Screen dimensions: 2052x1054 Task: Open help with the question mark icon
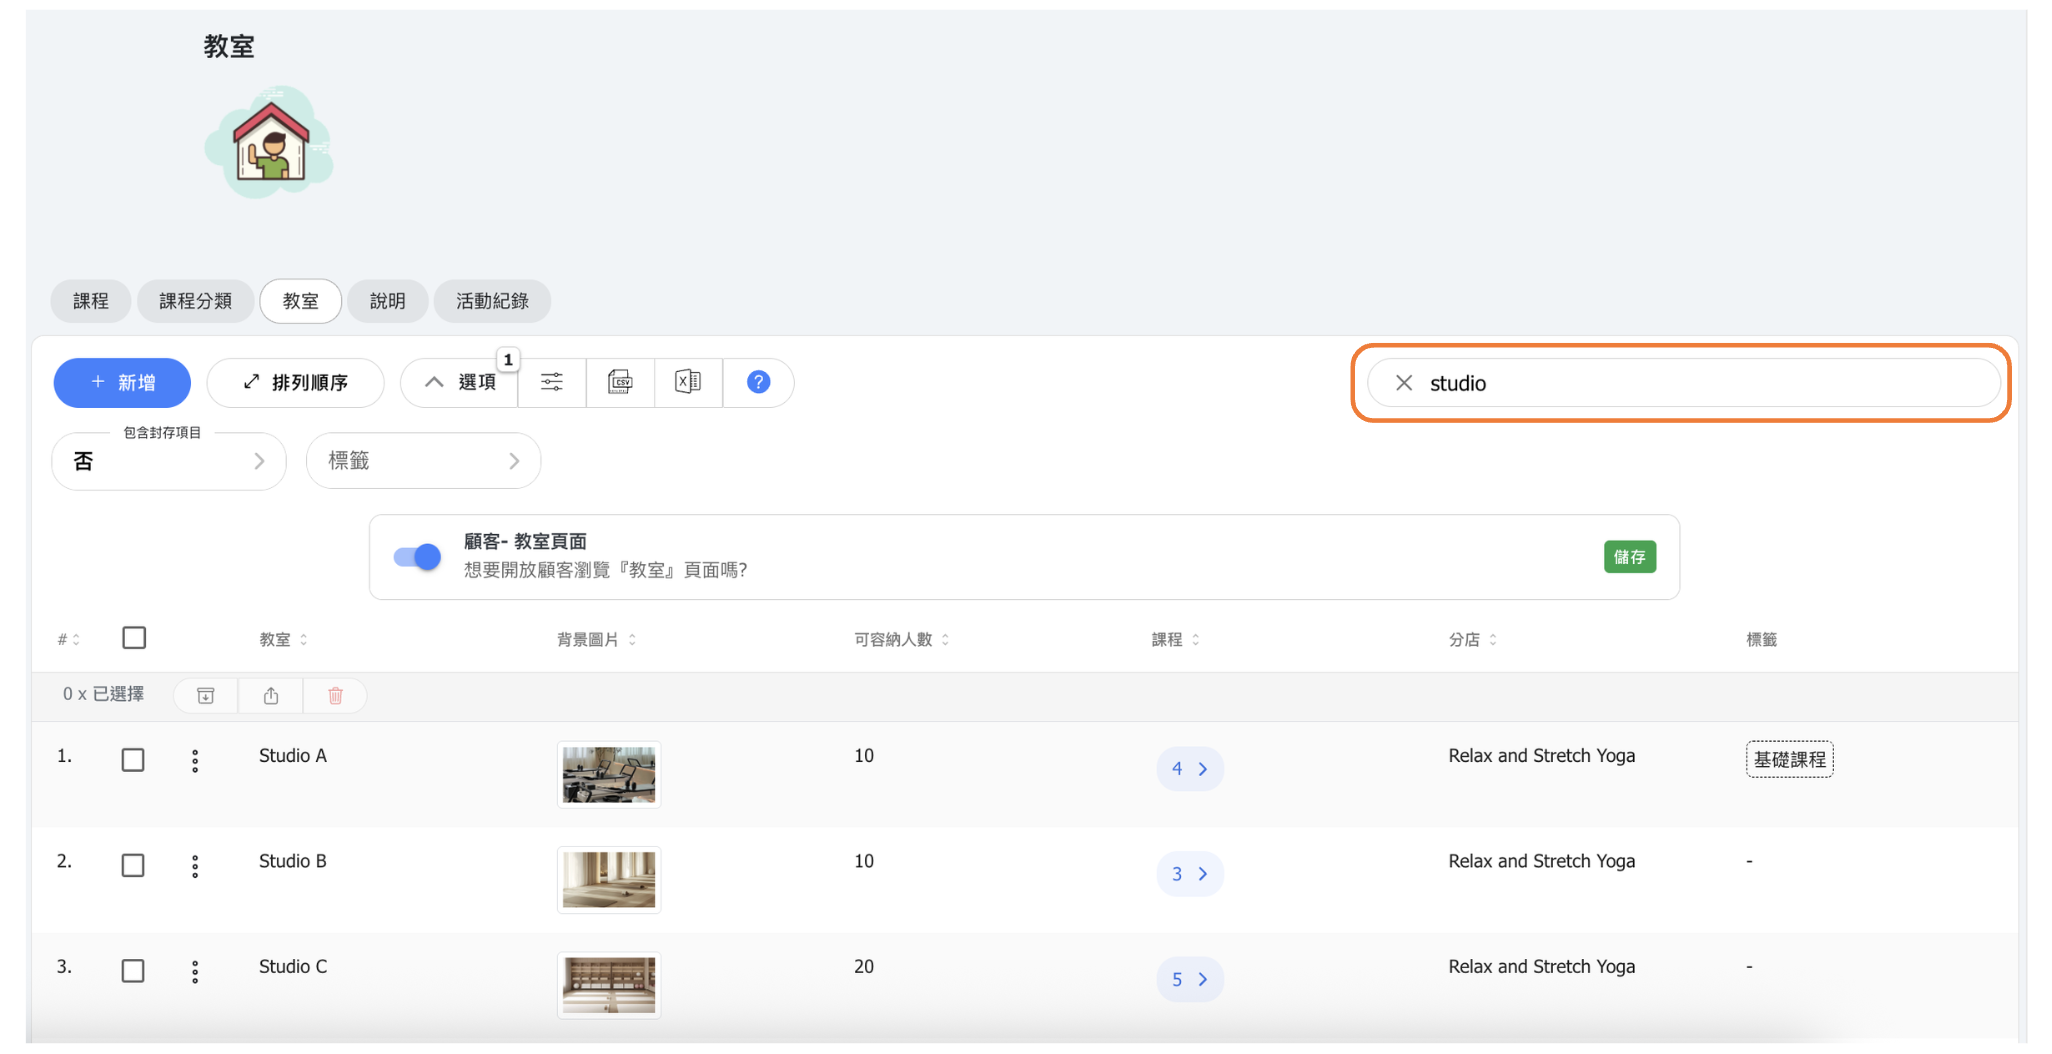(758, 382)
